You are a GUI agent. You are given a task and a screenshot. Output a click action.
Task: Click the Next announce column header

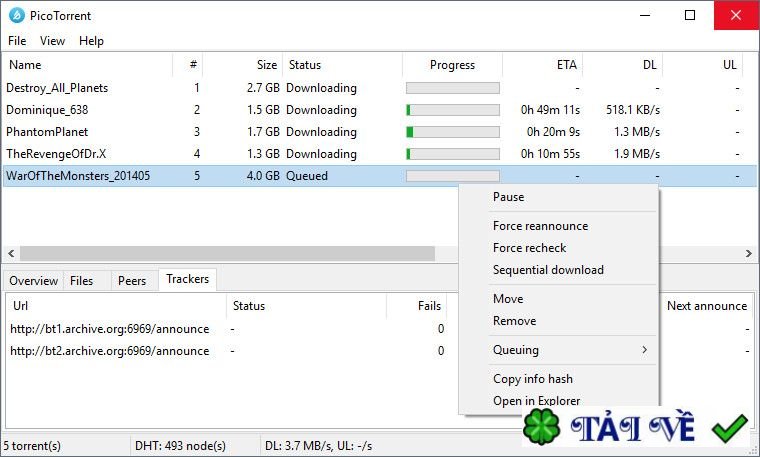click(x=707, y=306)
